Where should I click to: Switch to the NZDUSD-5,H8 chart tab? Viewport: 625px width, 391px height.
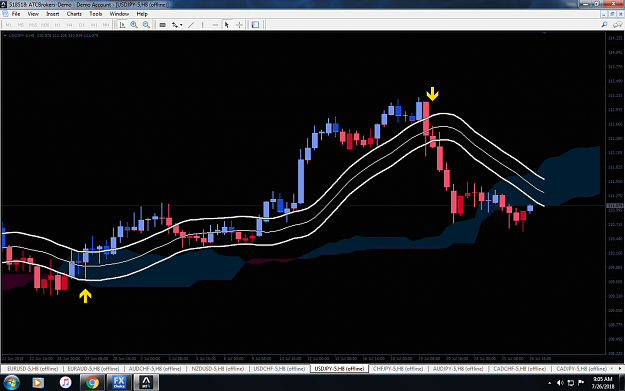(x=218, y=369)
